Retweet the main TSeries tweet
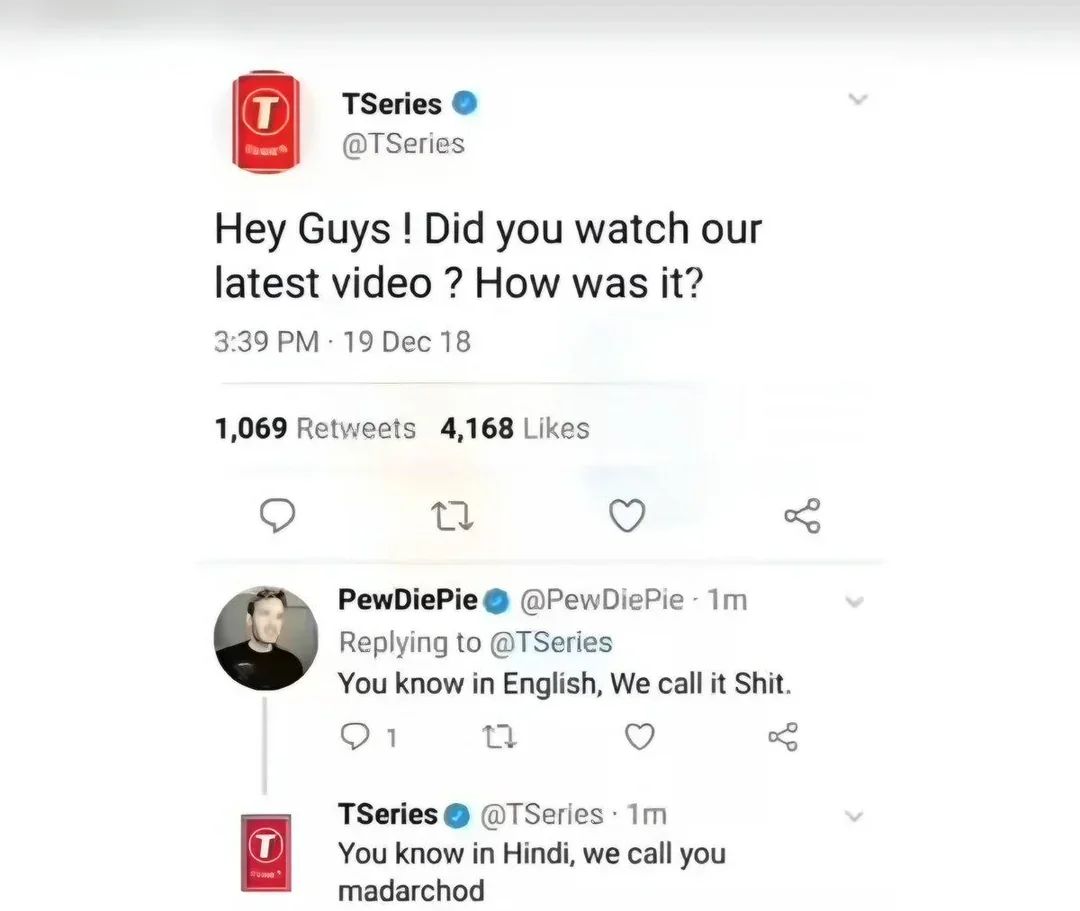Screen dimensions: 1080x911 452,516
